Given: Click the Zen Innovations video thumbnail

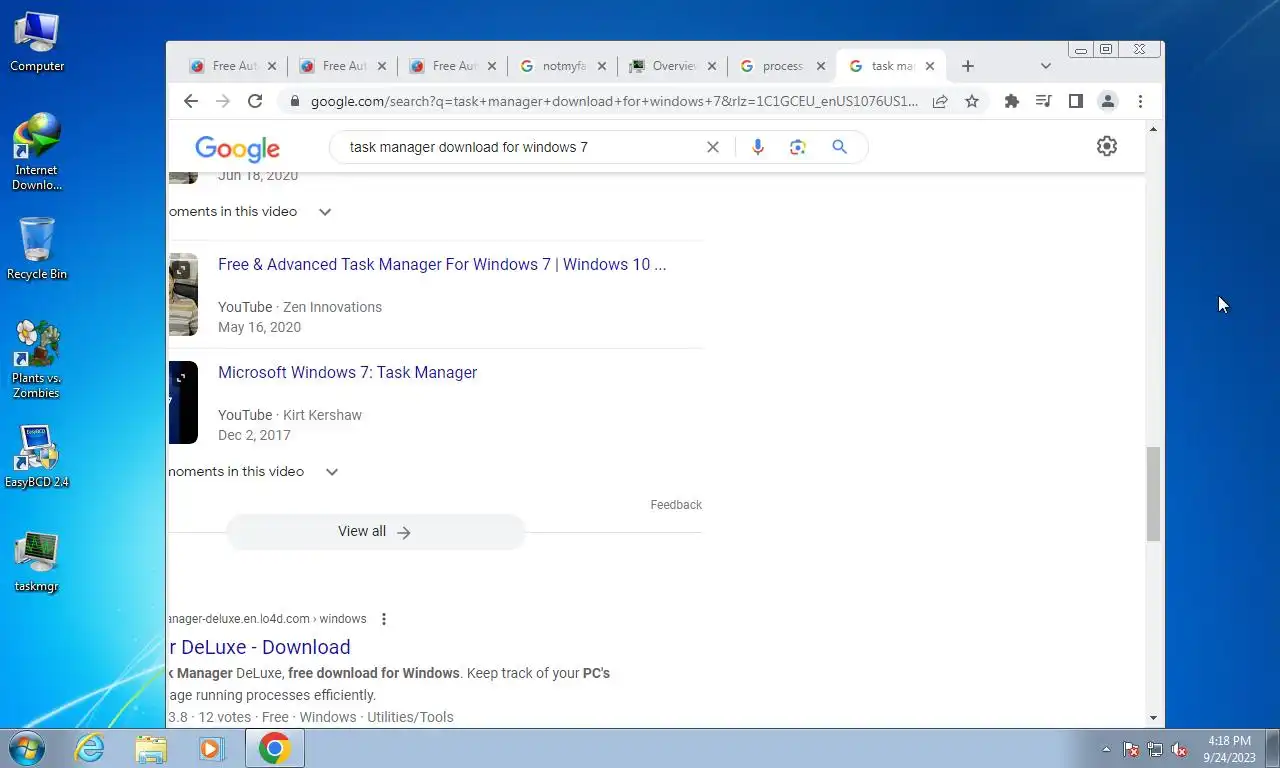Looking at the screenshot, I should (183, 294).
